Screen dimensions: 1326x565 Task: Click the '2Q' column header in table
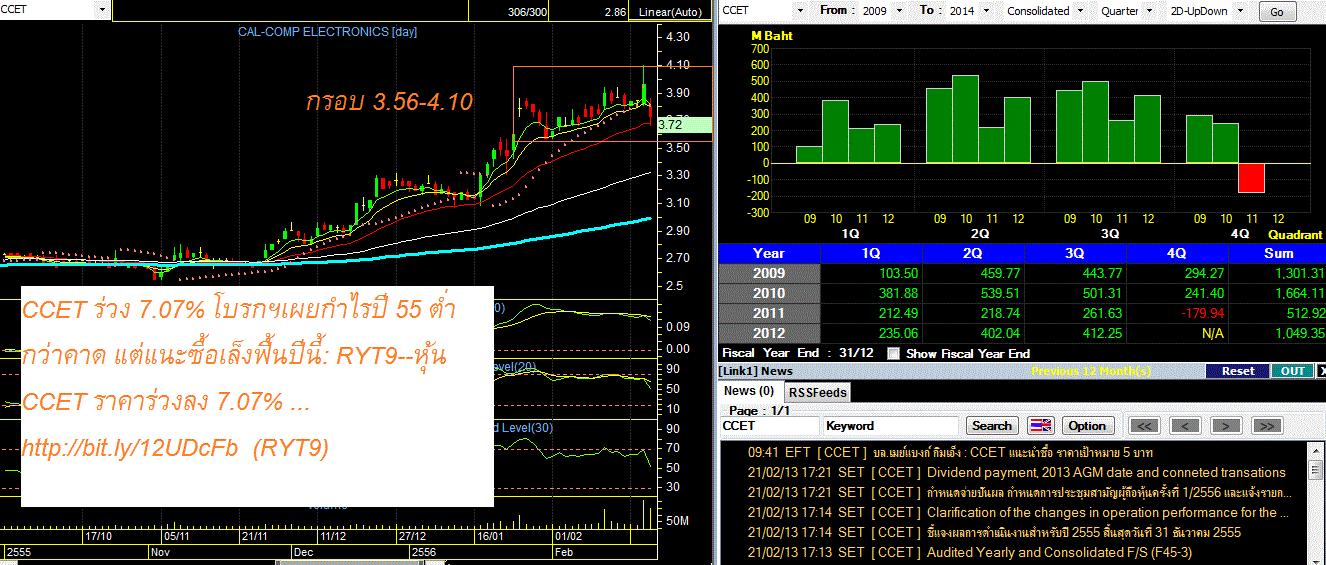click(972, 253)
